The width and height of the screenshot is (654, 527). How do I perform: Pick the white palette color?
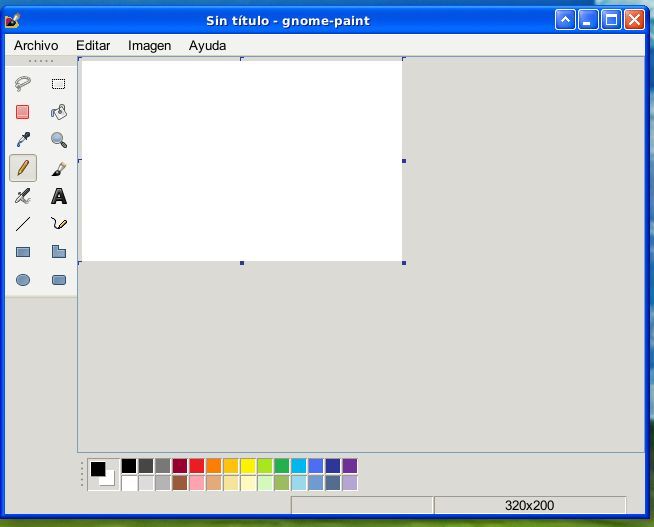click(129, 483)
